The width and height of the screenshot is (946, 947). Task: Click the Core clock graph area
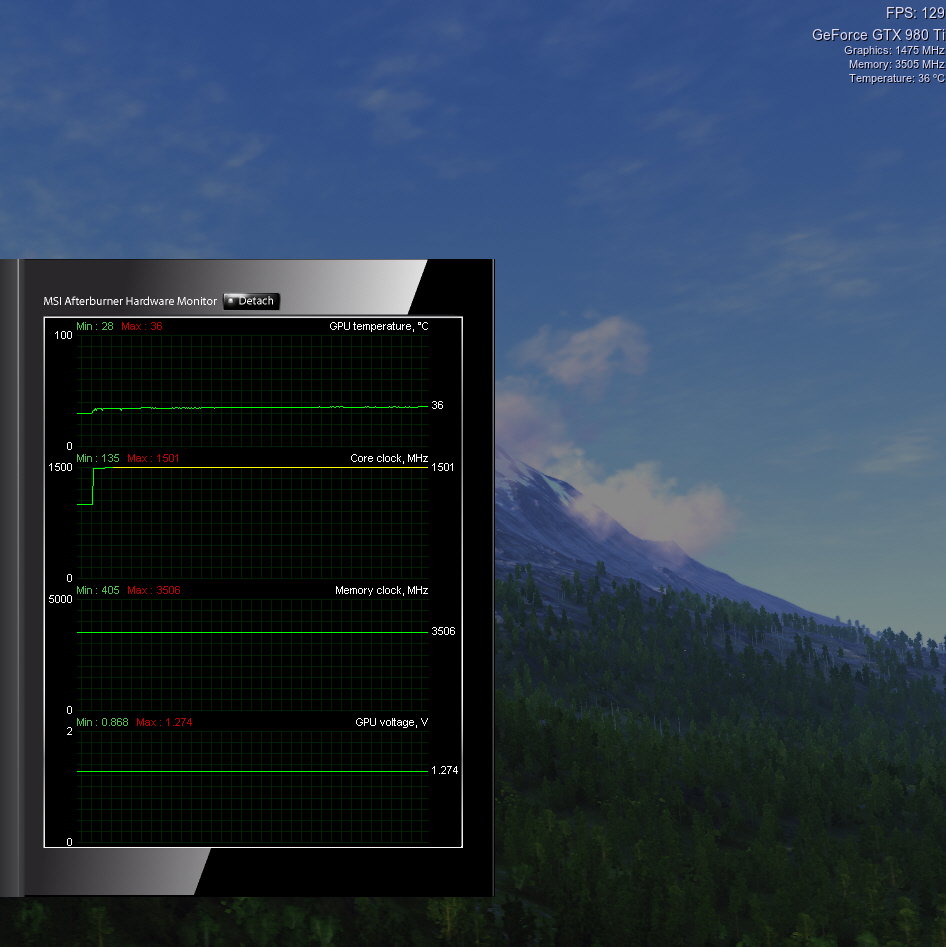(x=253, y=523)
